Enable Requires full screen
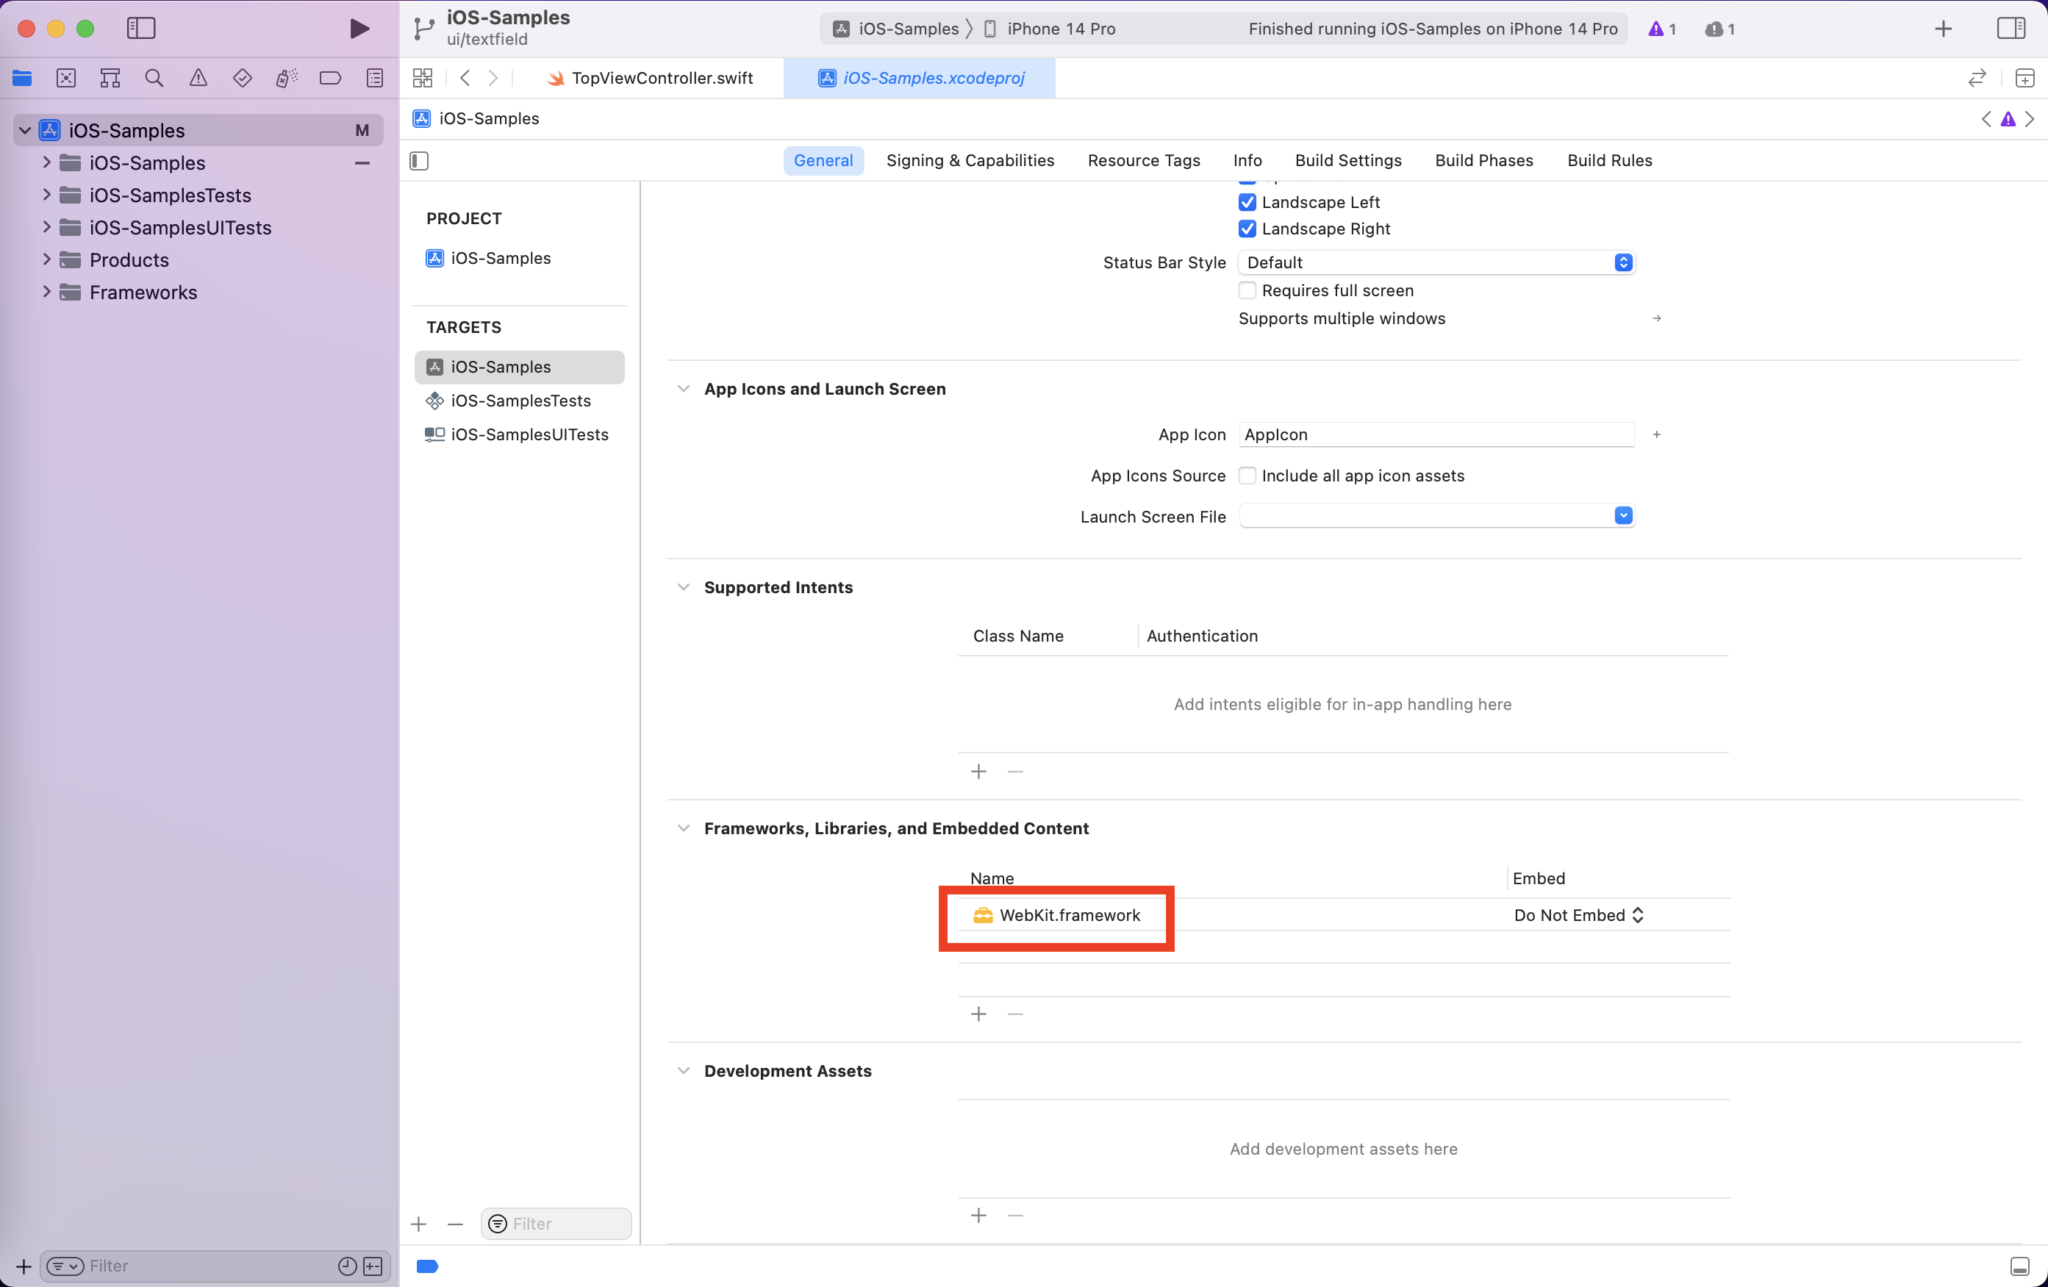 point(1247,290)
